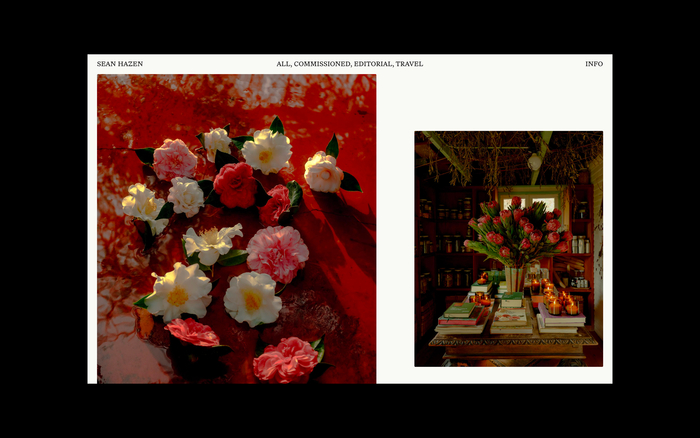Click the pale pink camellia at upper left
Viewport: 700px width, 438px height.
pos(175,159)
